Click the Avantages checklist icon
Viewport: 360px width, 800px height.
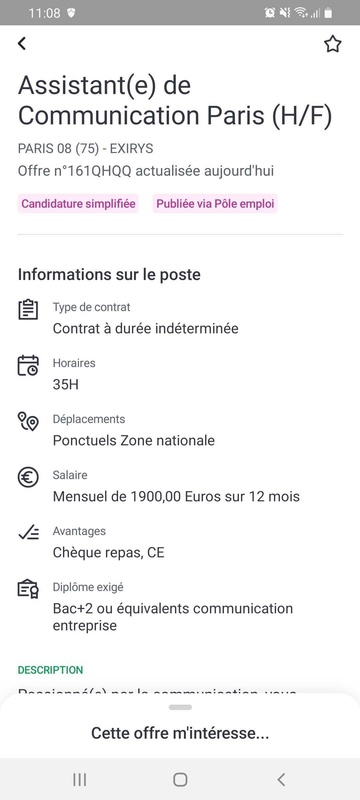point(28,533)
